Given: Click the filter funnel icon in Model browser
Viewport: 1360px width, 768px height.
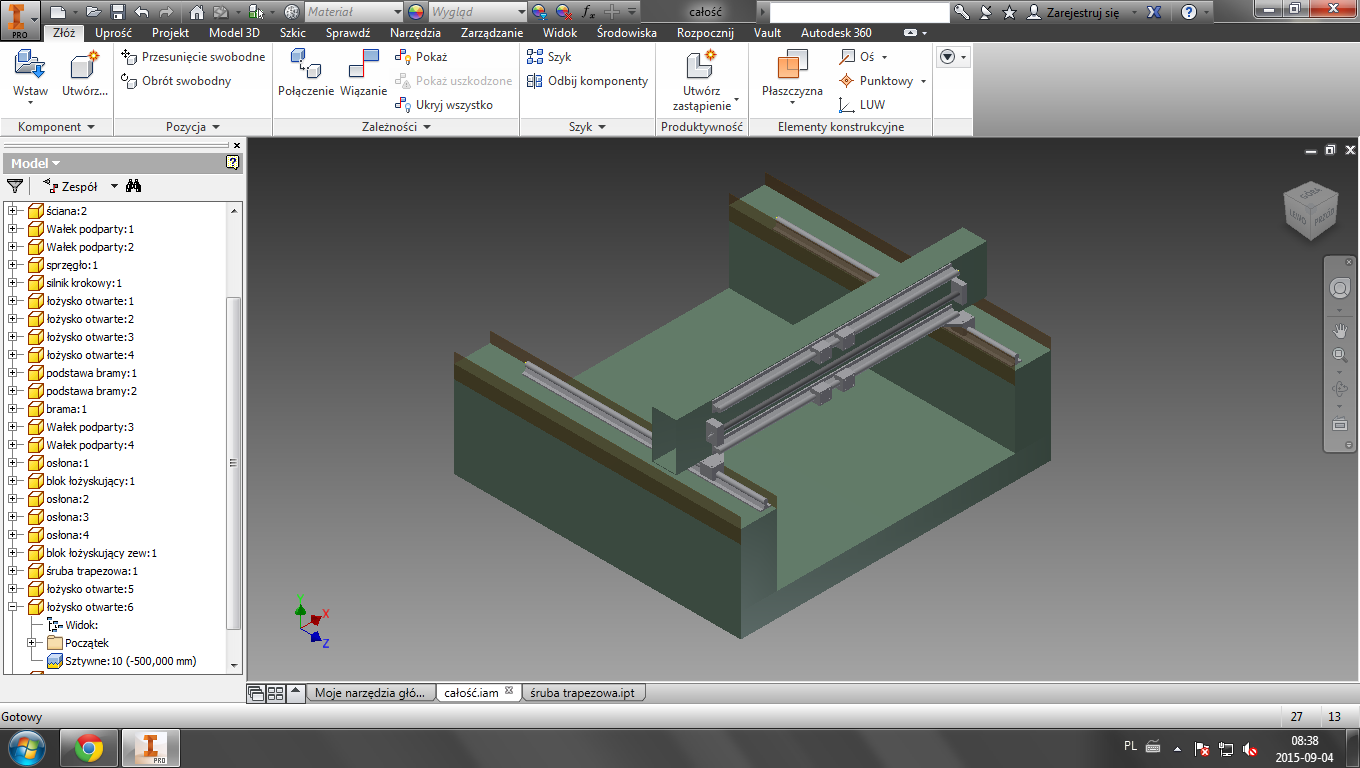Looking at the screenshot, I should [x=15, y=186].
